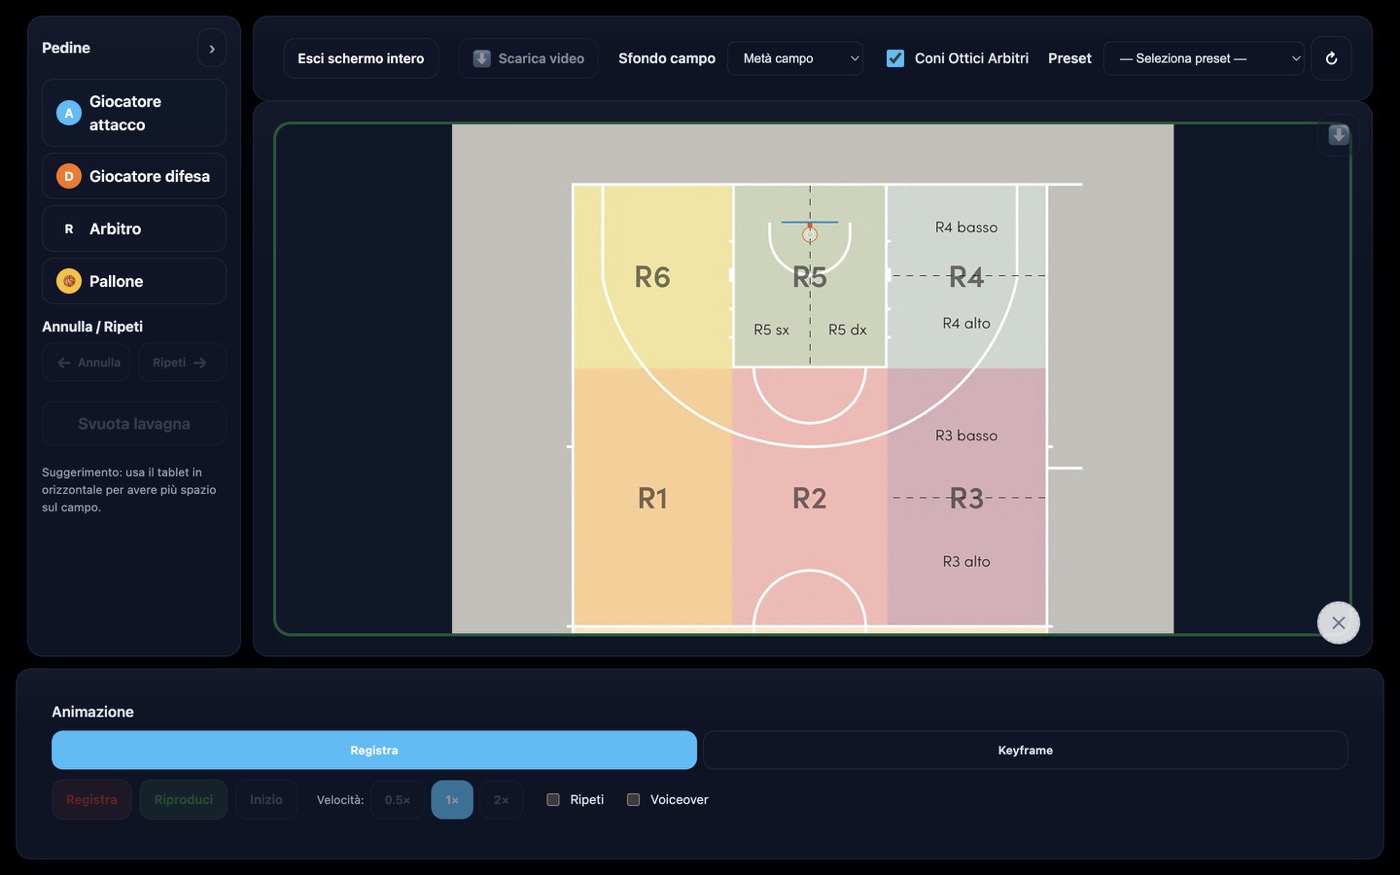Click the R4 alto label
The image size is (1400, 875).
(x=966, y=323)
